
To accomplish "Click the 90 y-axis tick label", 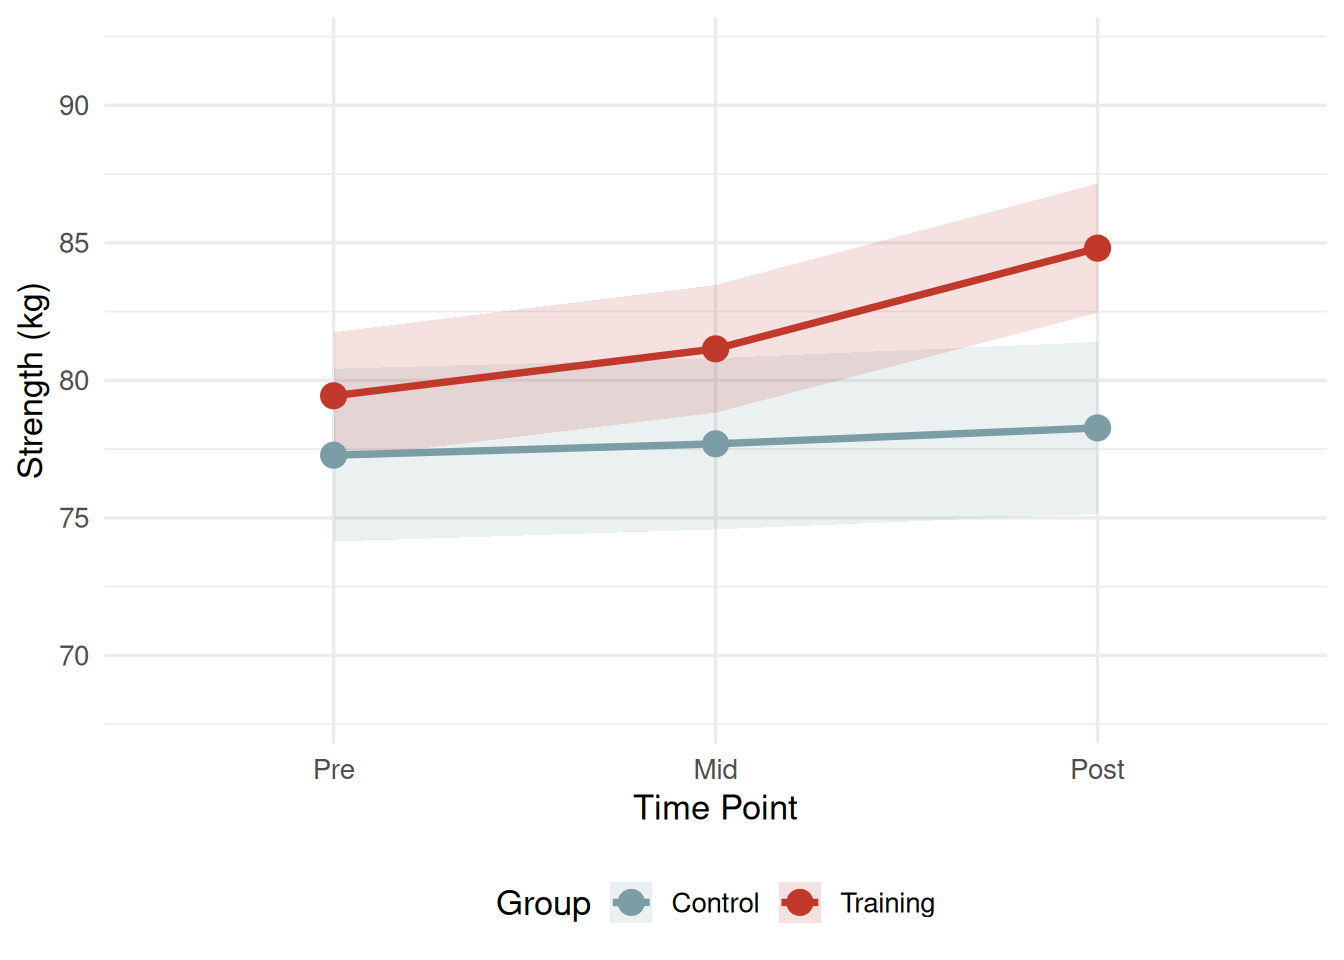I will coord(74,106).
